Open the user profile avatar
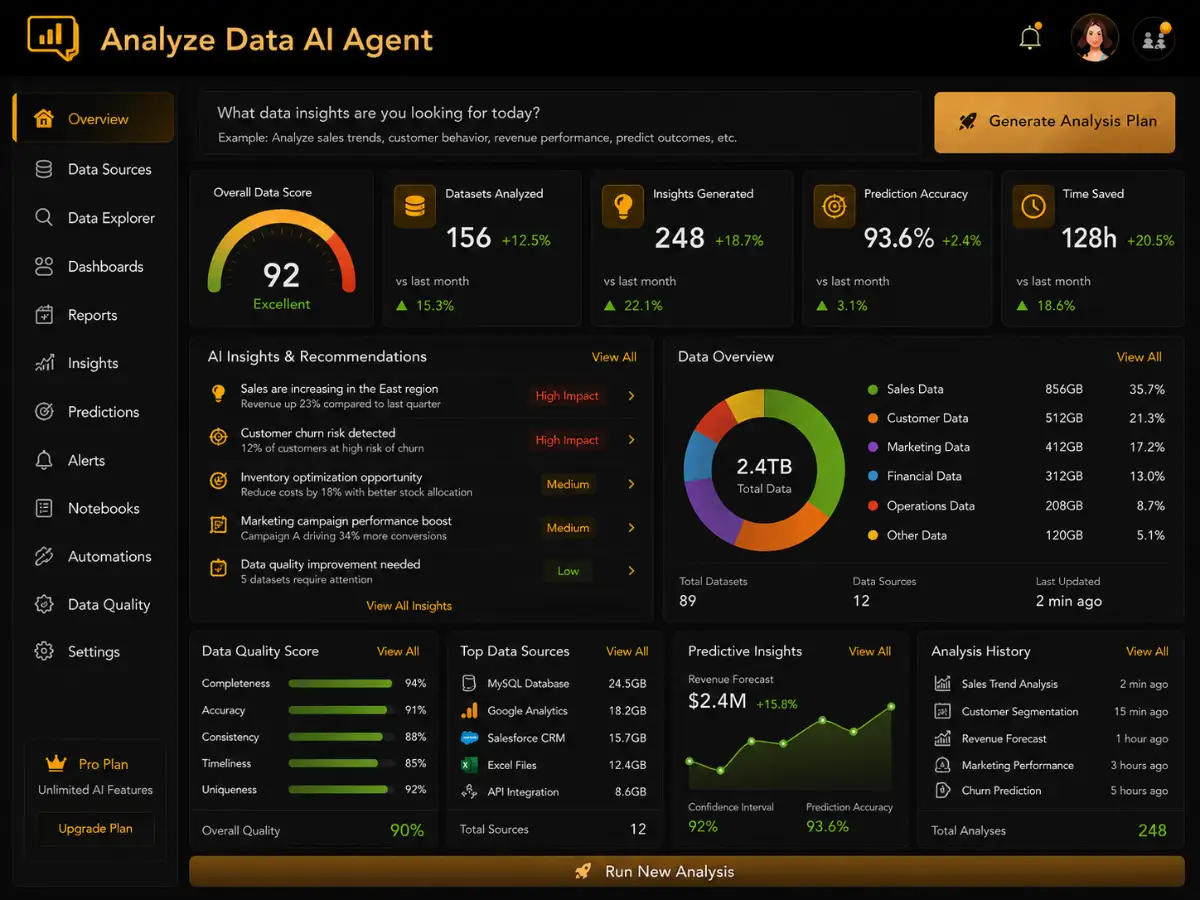 pyautogui.click(x=1094, y=39)
